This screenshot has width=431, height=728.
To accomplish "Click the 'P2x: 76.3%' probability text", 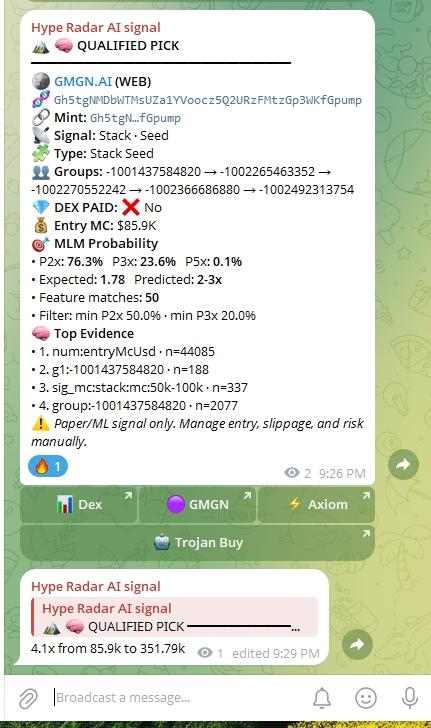I will [x=71, y=262].
